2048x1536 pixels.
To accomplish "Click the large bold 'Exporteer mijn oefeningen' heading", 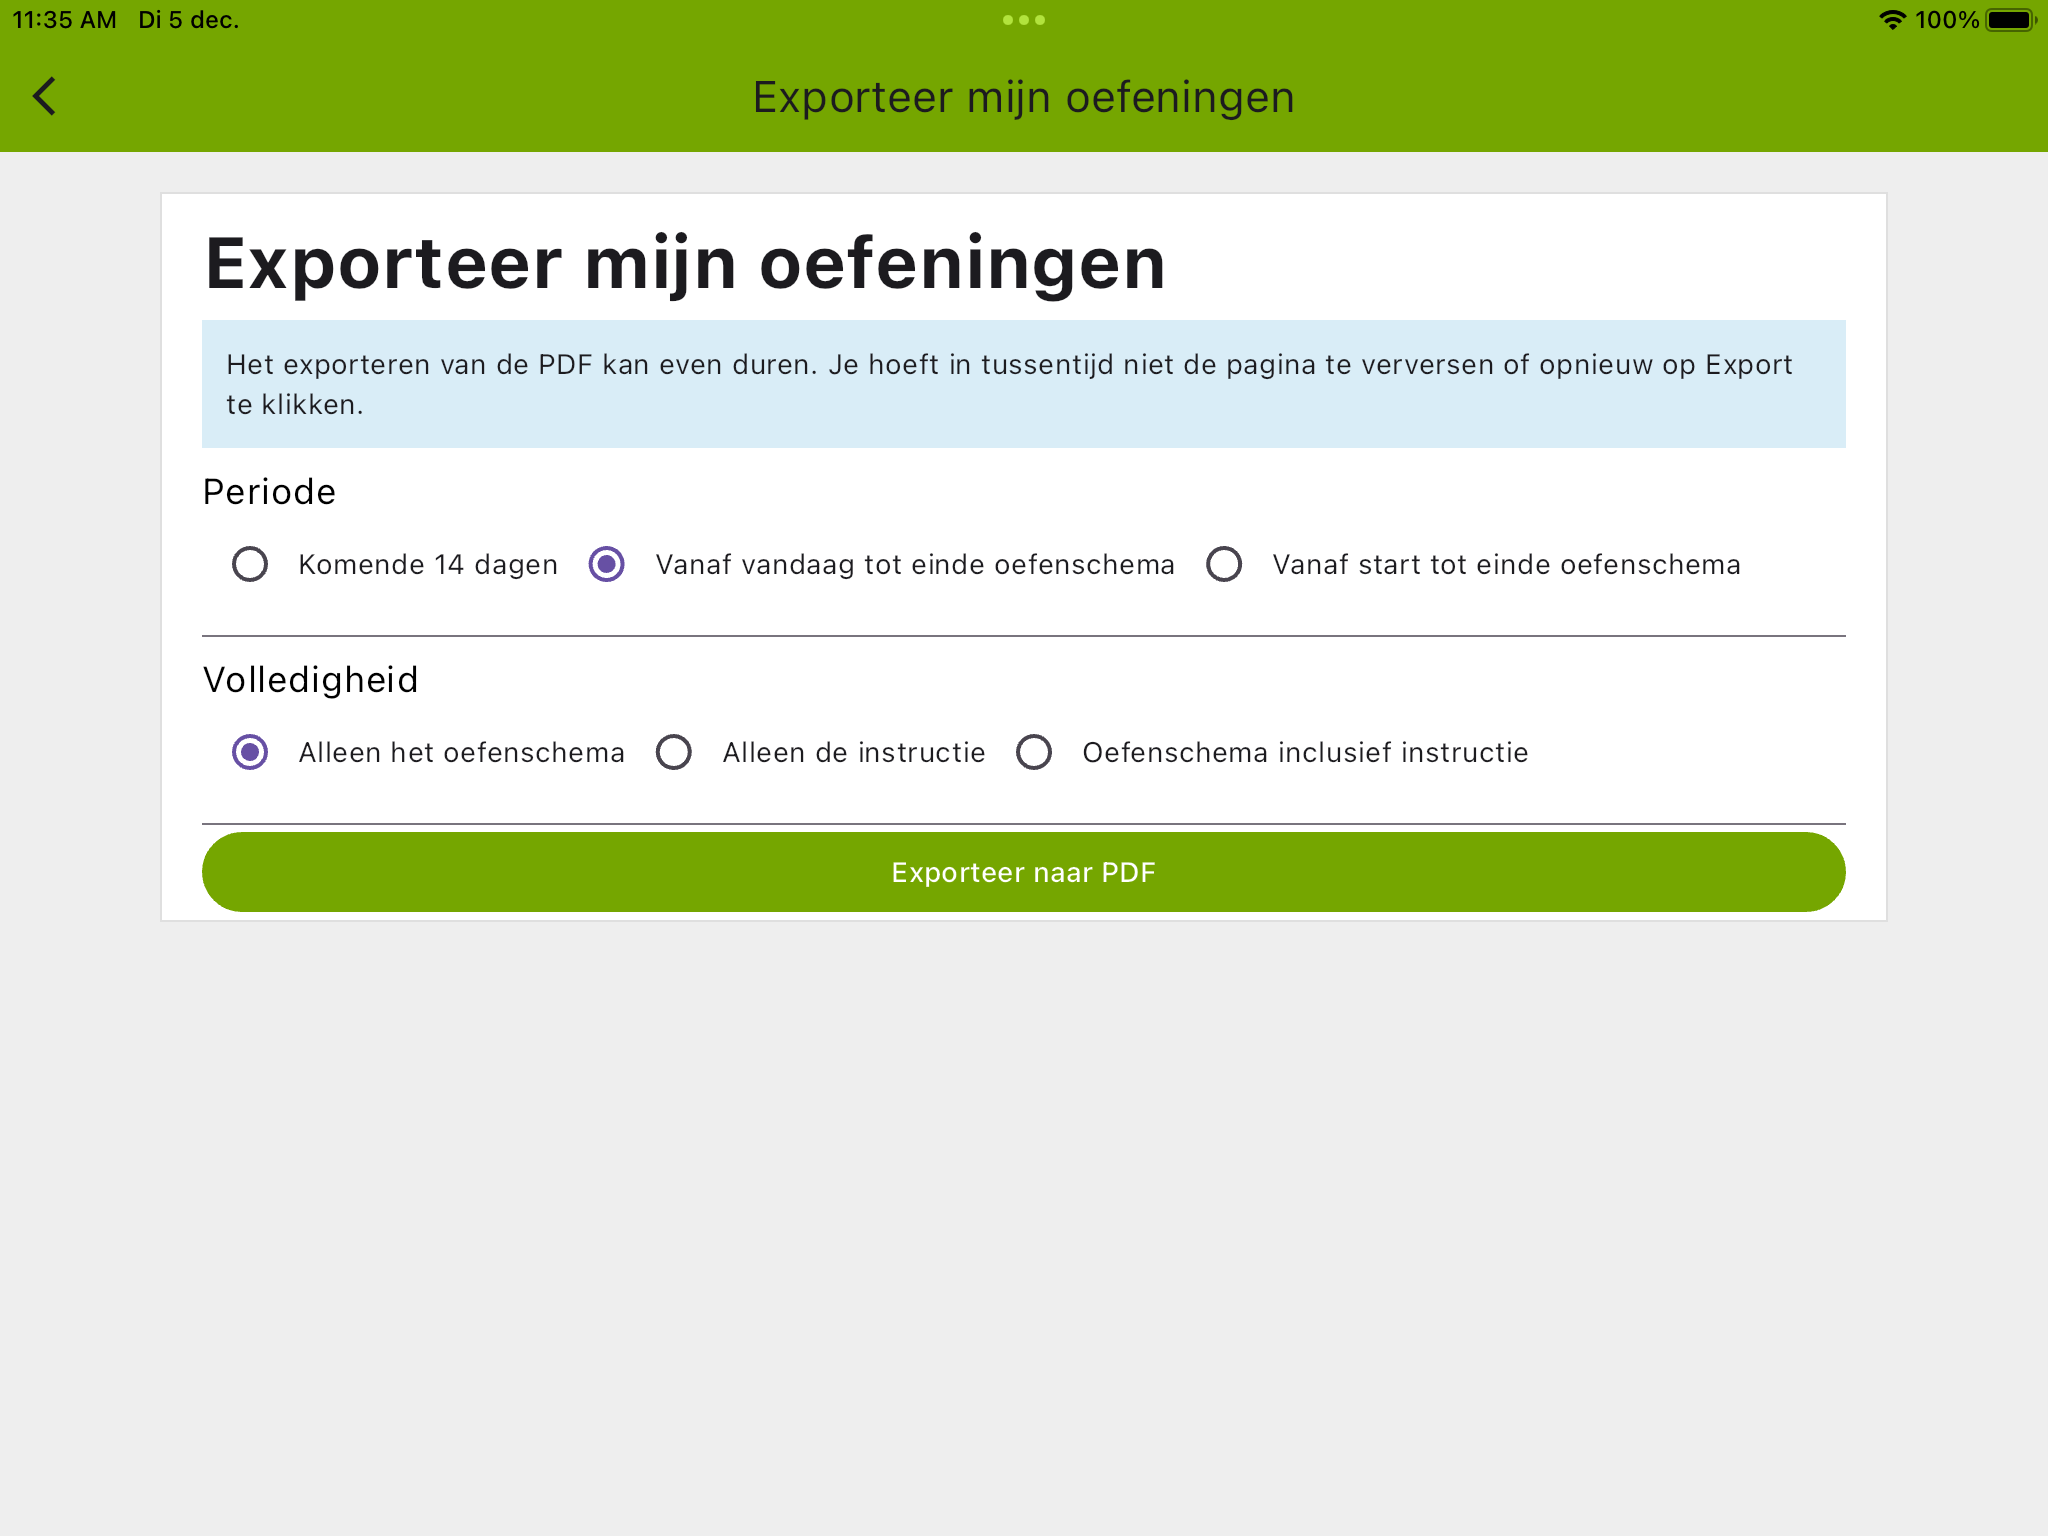I will (685, 264).
